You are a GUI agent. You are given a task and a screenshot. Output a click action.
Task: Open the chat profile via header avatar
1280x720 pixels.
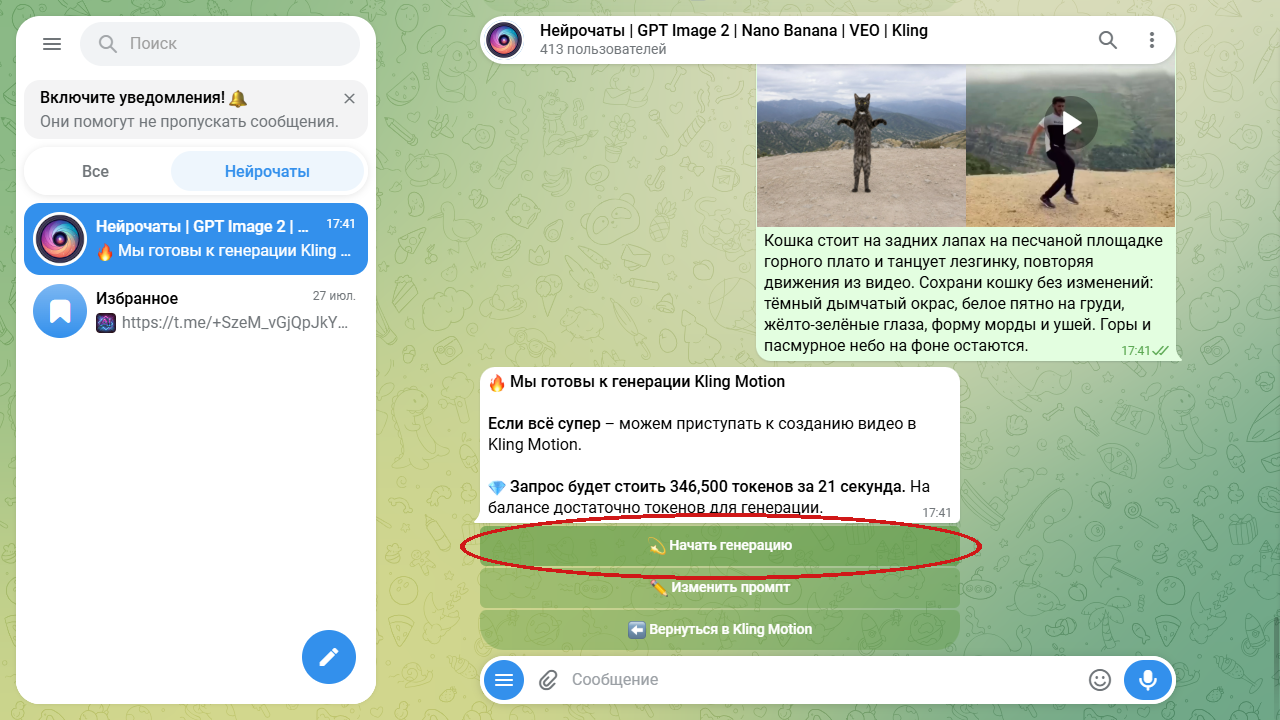click(x=503, y=40)
